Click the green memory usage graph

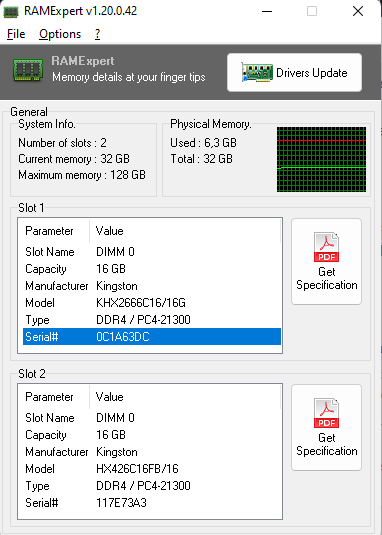(x=321, y=159)
